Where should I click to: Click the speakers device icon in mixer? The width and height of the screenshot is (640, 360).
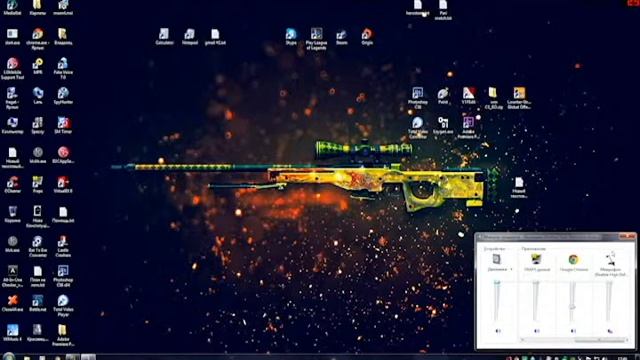[x=496, y=259]
